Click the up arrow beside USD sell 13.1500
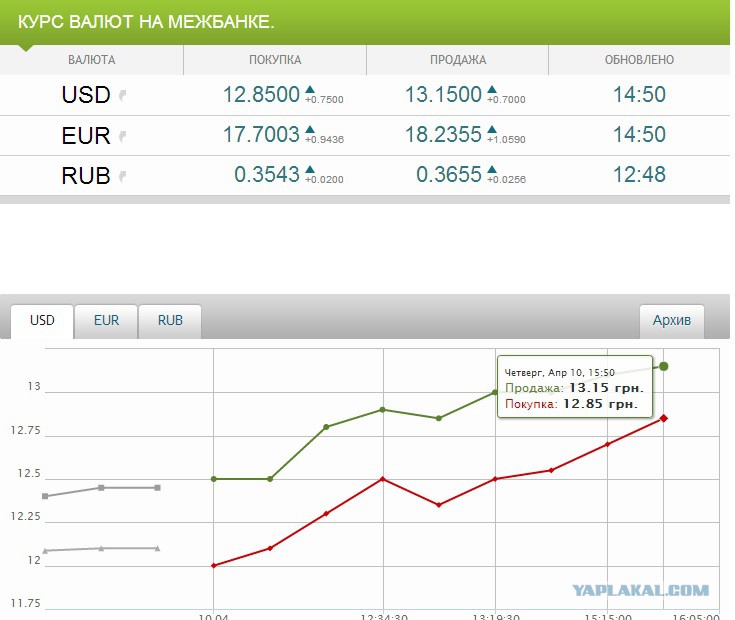This screenshot has width=735, height=620. pos(492,89)
